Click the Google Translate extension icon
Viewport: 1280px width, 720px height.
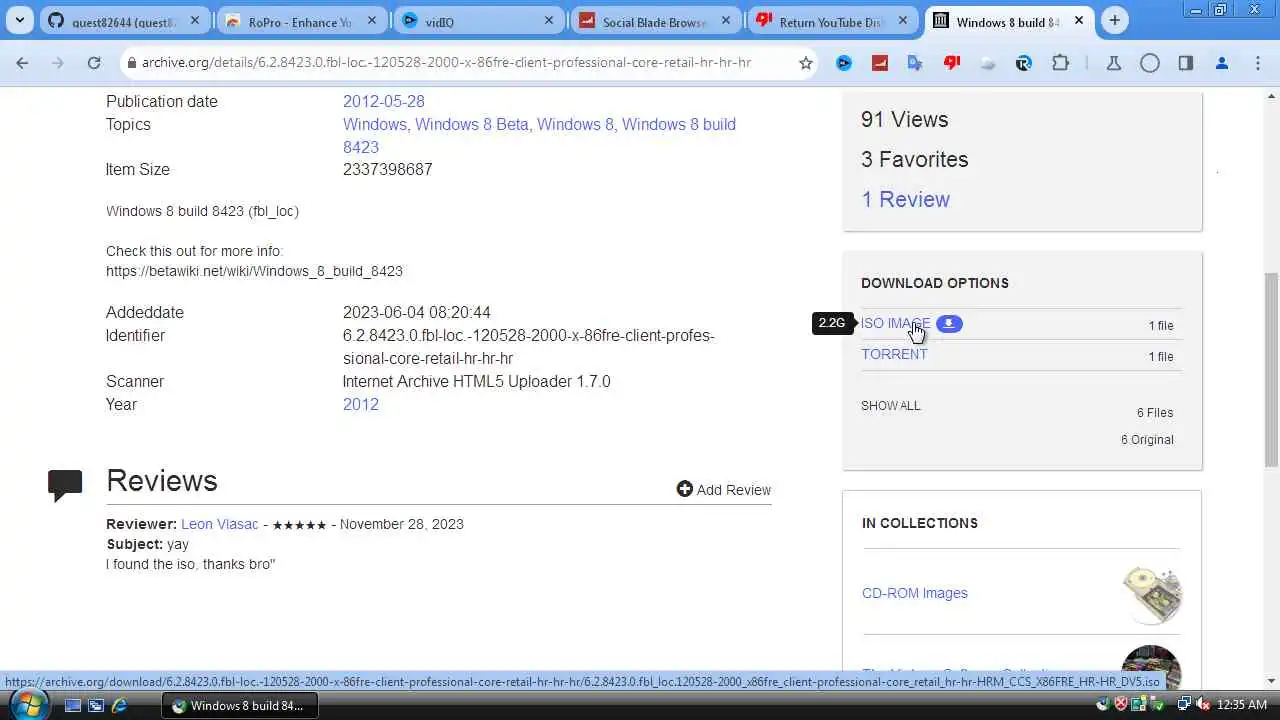pos(915,62)
